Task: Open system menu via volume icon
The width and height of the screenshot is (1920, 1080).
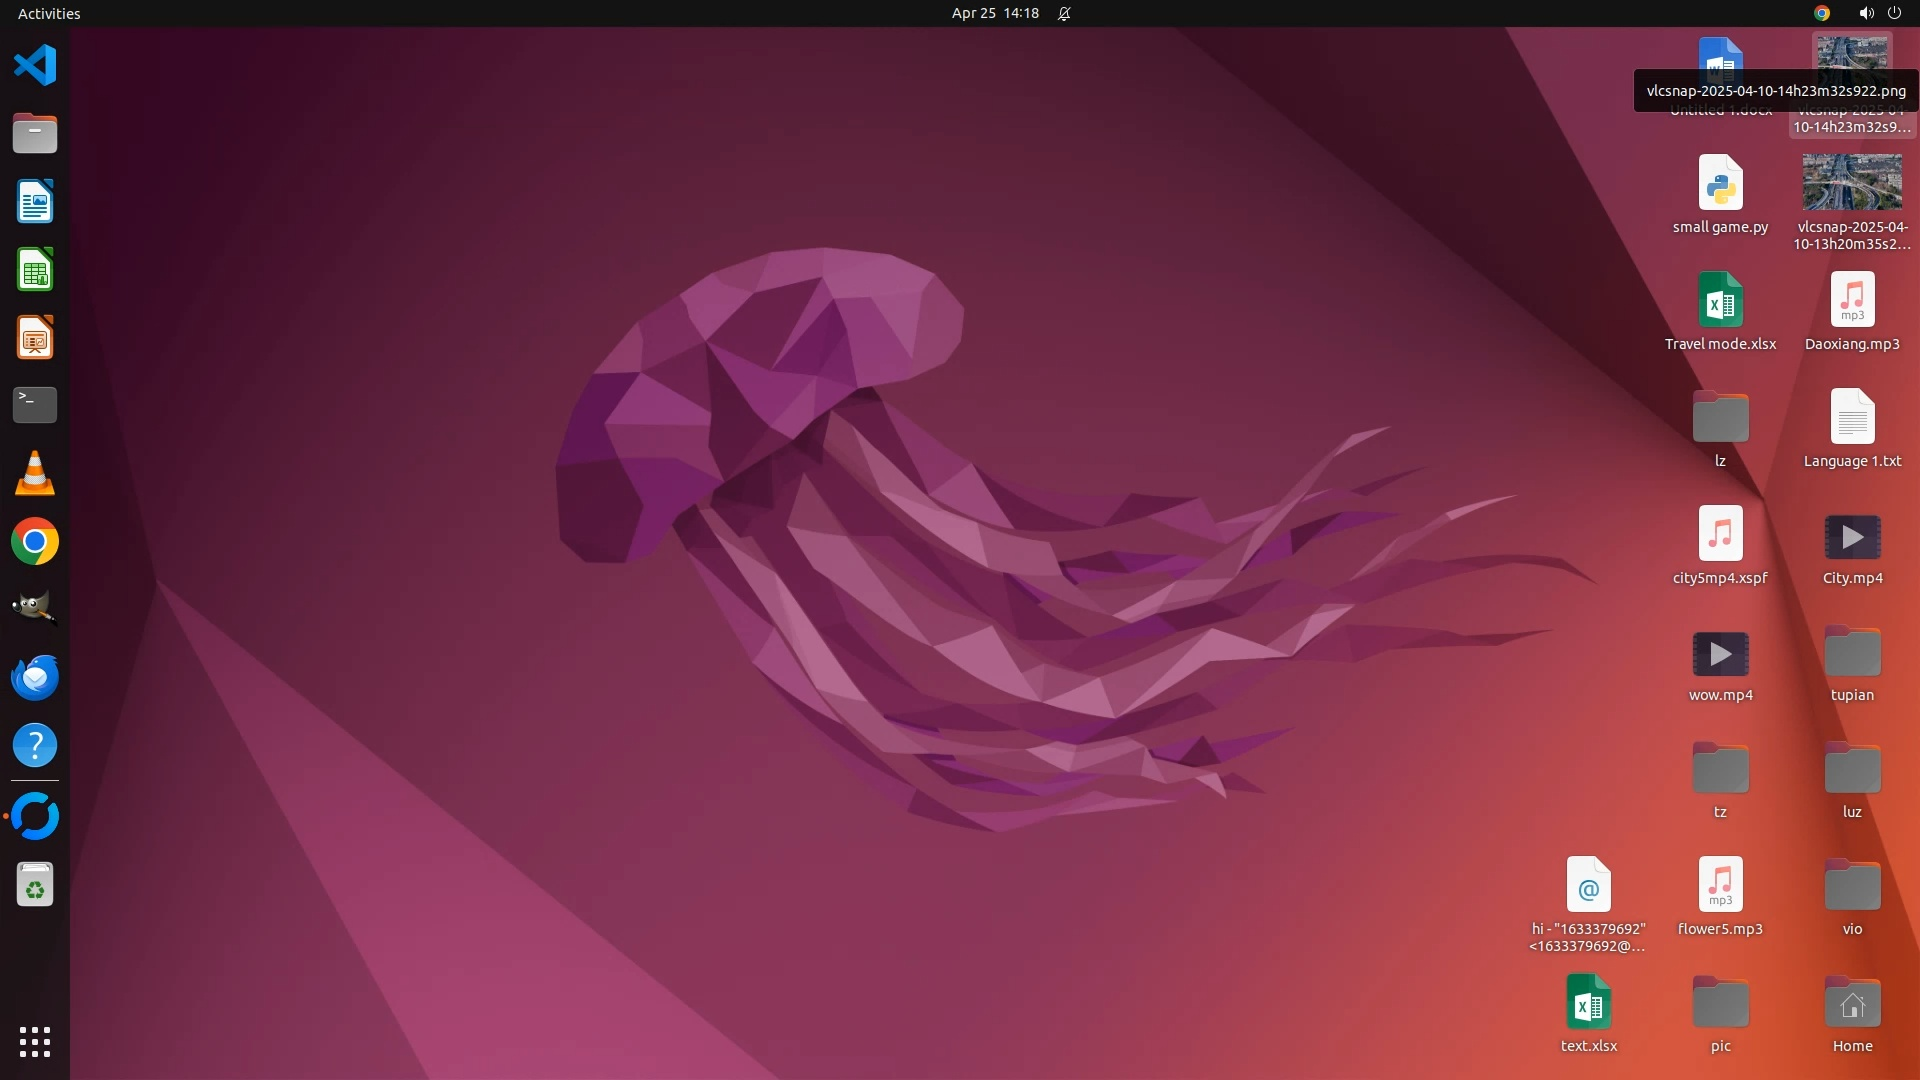Action: tap(1866, 13)
